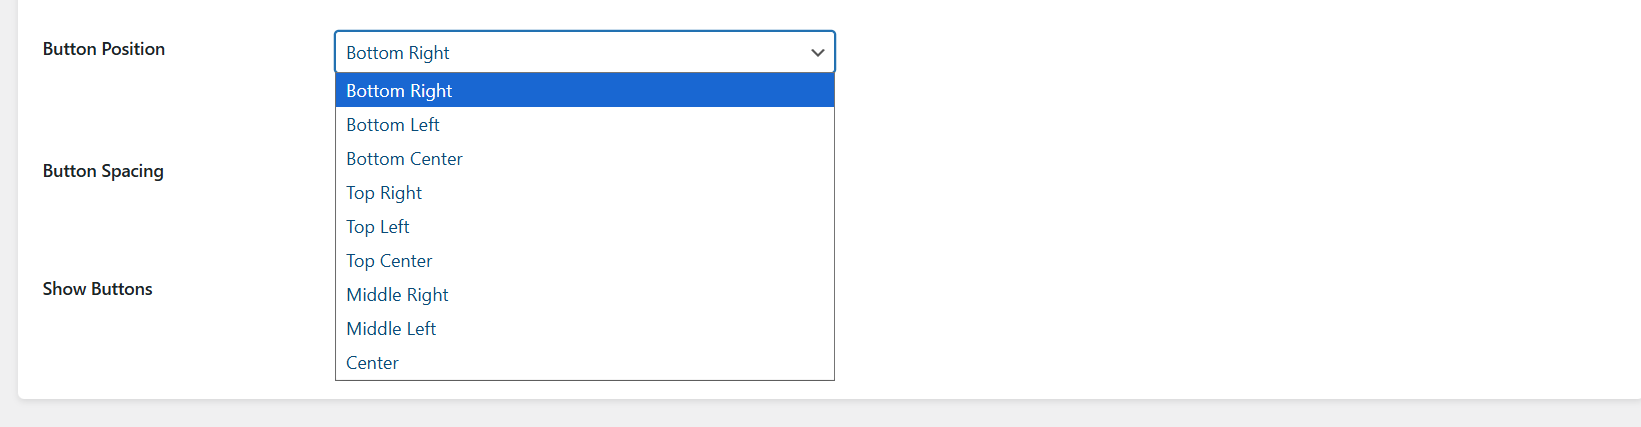Click blank space between Button Position and Button Spacing labels
Screen dimensions: 1641x427
[104, 110]
